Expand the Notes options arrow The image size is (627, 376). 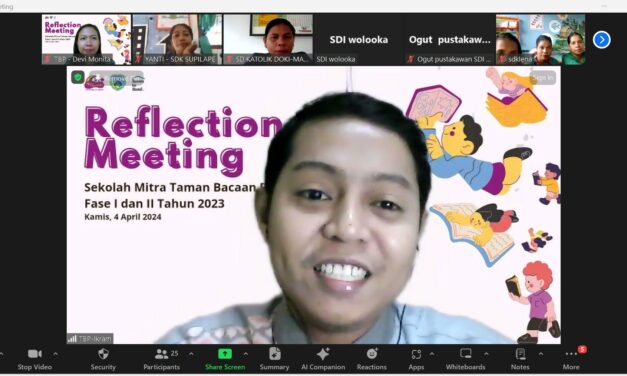[541, 354]
